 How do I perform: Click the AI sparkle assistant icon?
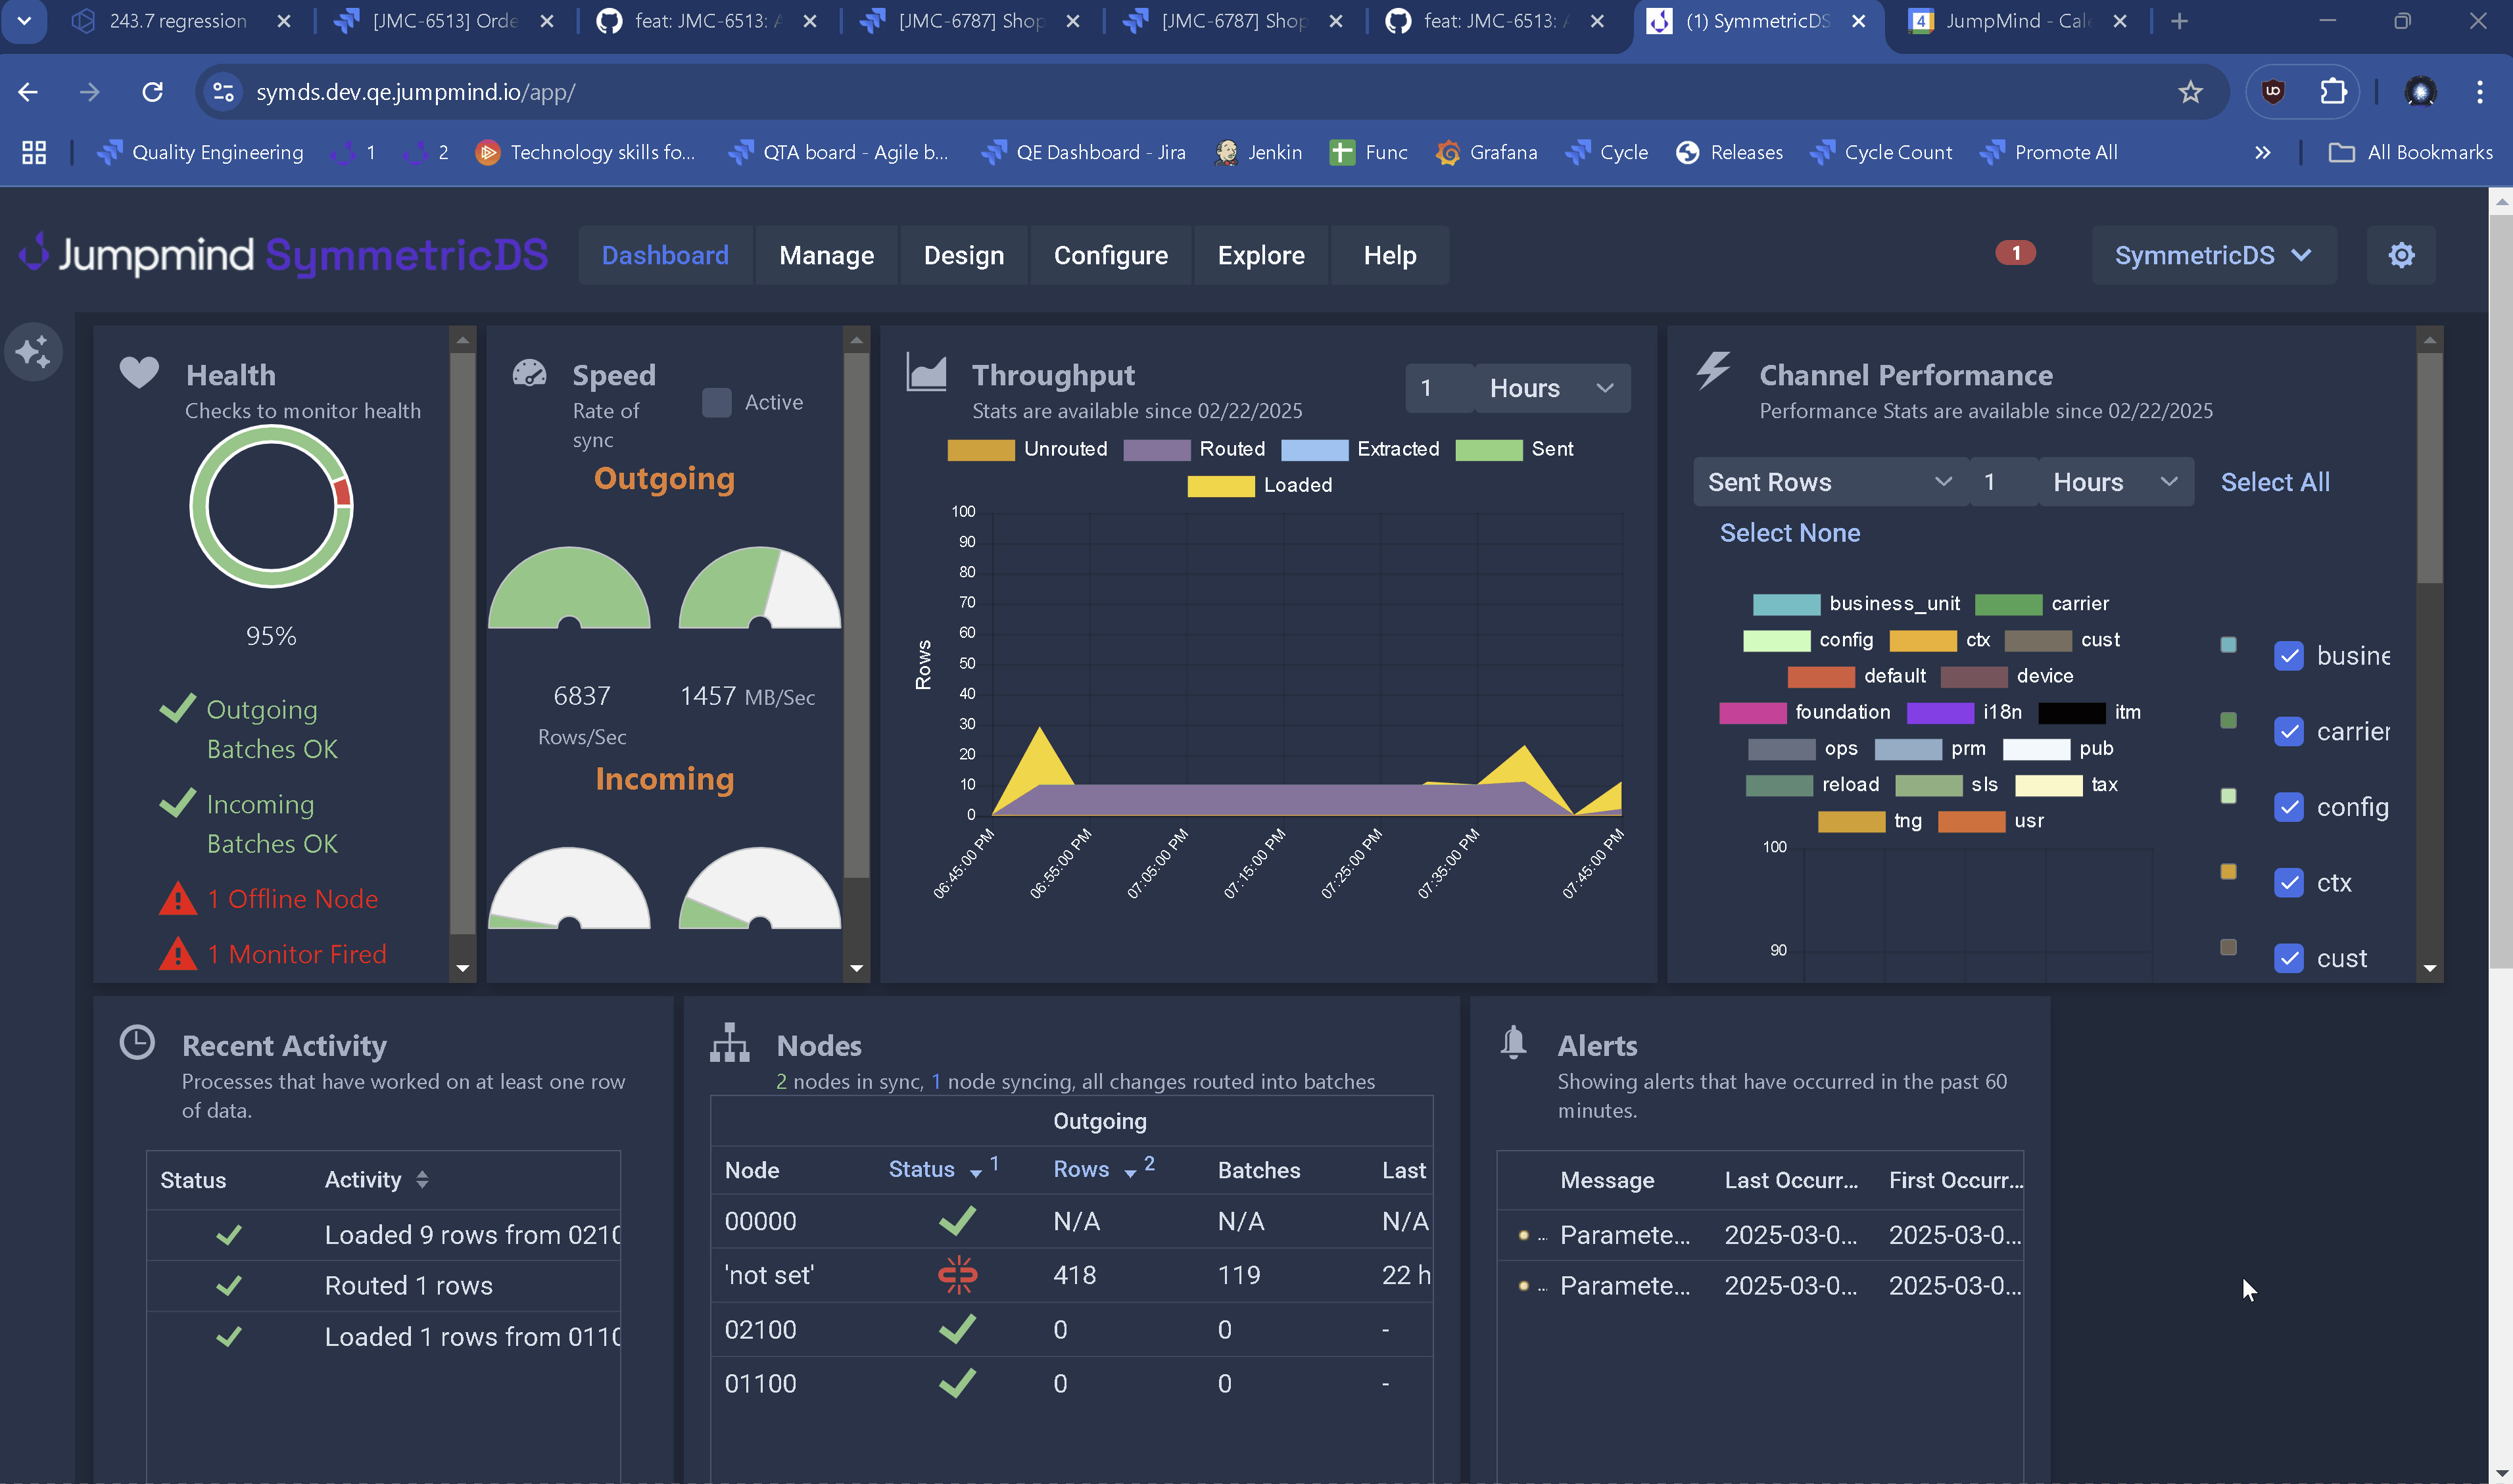click(x=33, y=352)
